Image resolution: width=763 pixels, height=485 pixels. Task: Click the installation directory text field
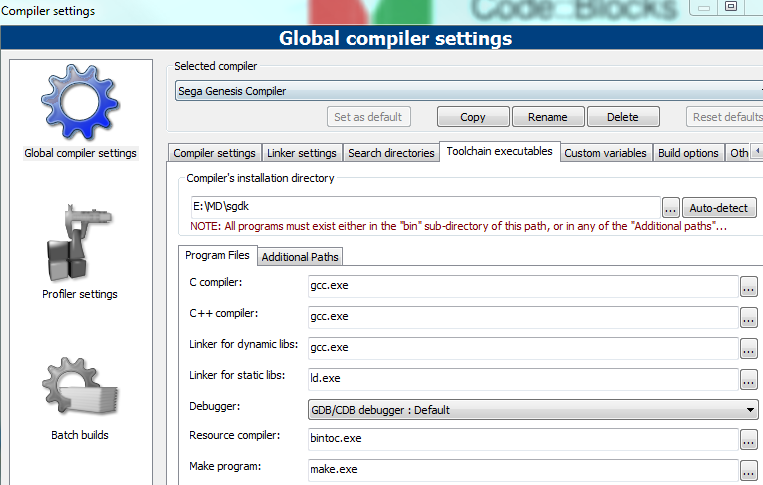424,208
